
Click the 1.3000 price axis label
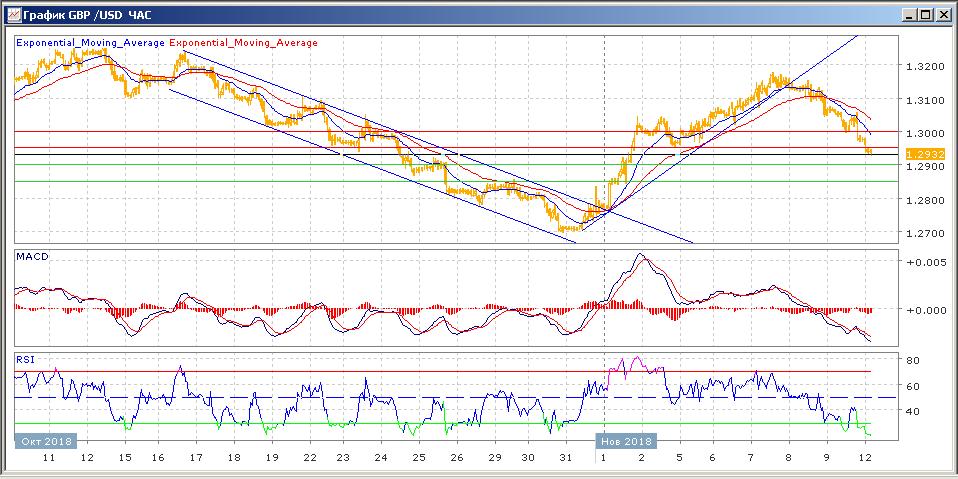click(922, 134)
